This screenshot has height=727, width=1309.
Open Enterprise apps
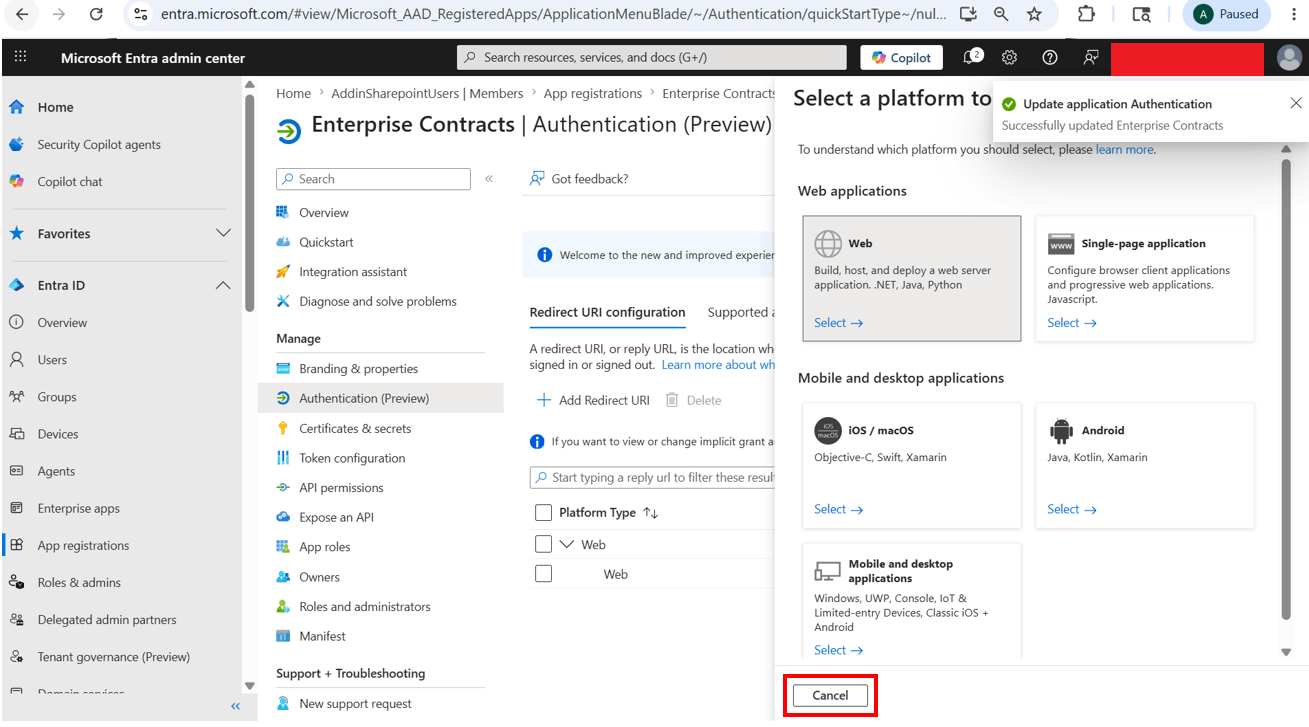point(79,508)
